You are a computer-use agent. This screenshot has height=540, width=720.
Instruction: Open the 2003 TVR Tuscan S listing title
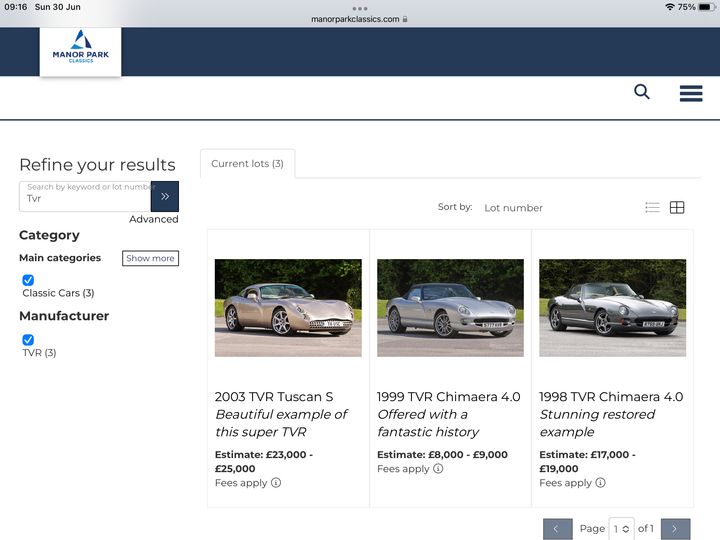point(274,397)
